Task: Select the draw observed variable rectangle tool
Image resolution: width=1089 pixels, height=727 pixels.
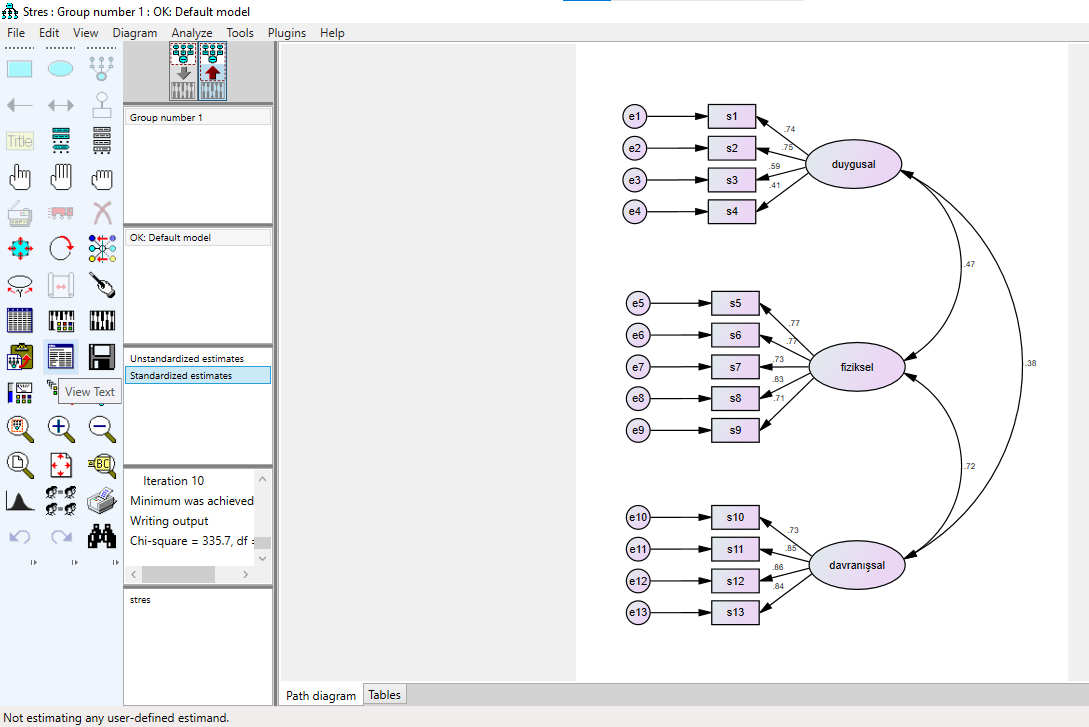Action: tap(20, 69)
